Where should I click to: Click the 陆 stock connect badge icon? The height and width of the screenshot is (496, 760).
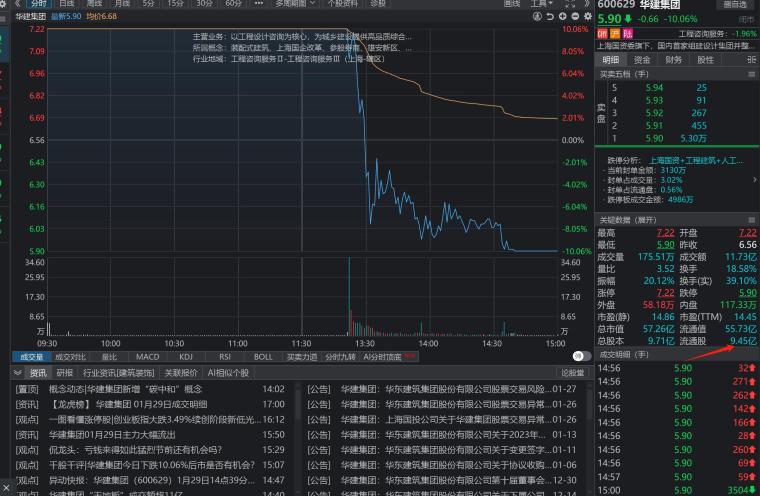pyautogui.click(x=627, y=33)
